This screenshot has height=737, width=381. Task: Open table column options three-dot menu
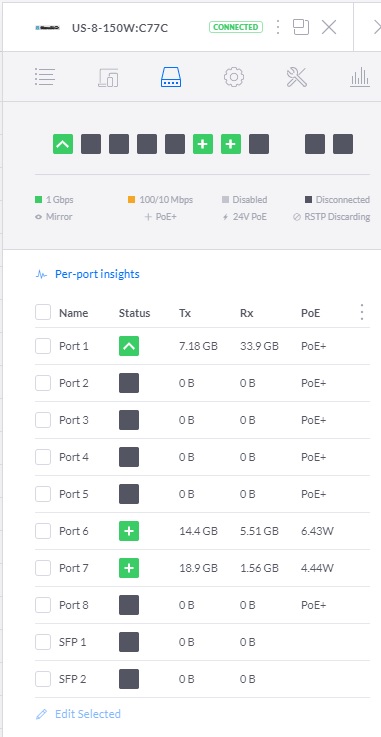tap(362, 312)
